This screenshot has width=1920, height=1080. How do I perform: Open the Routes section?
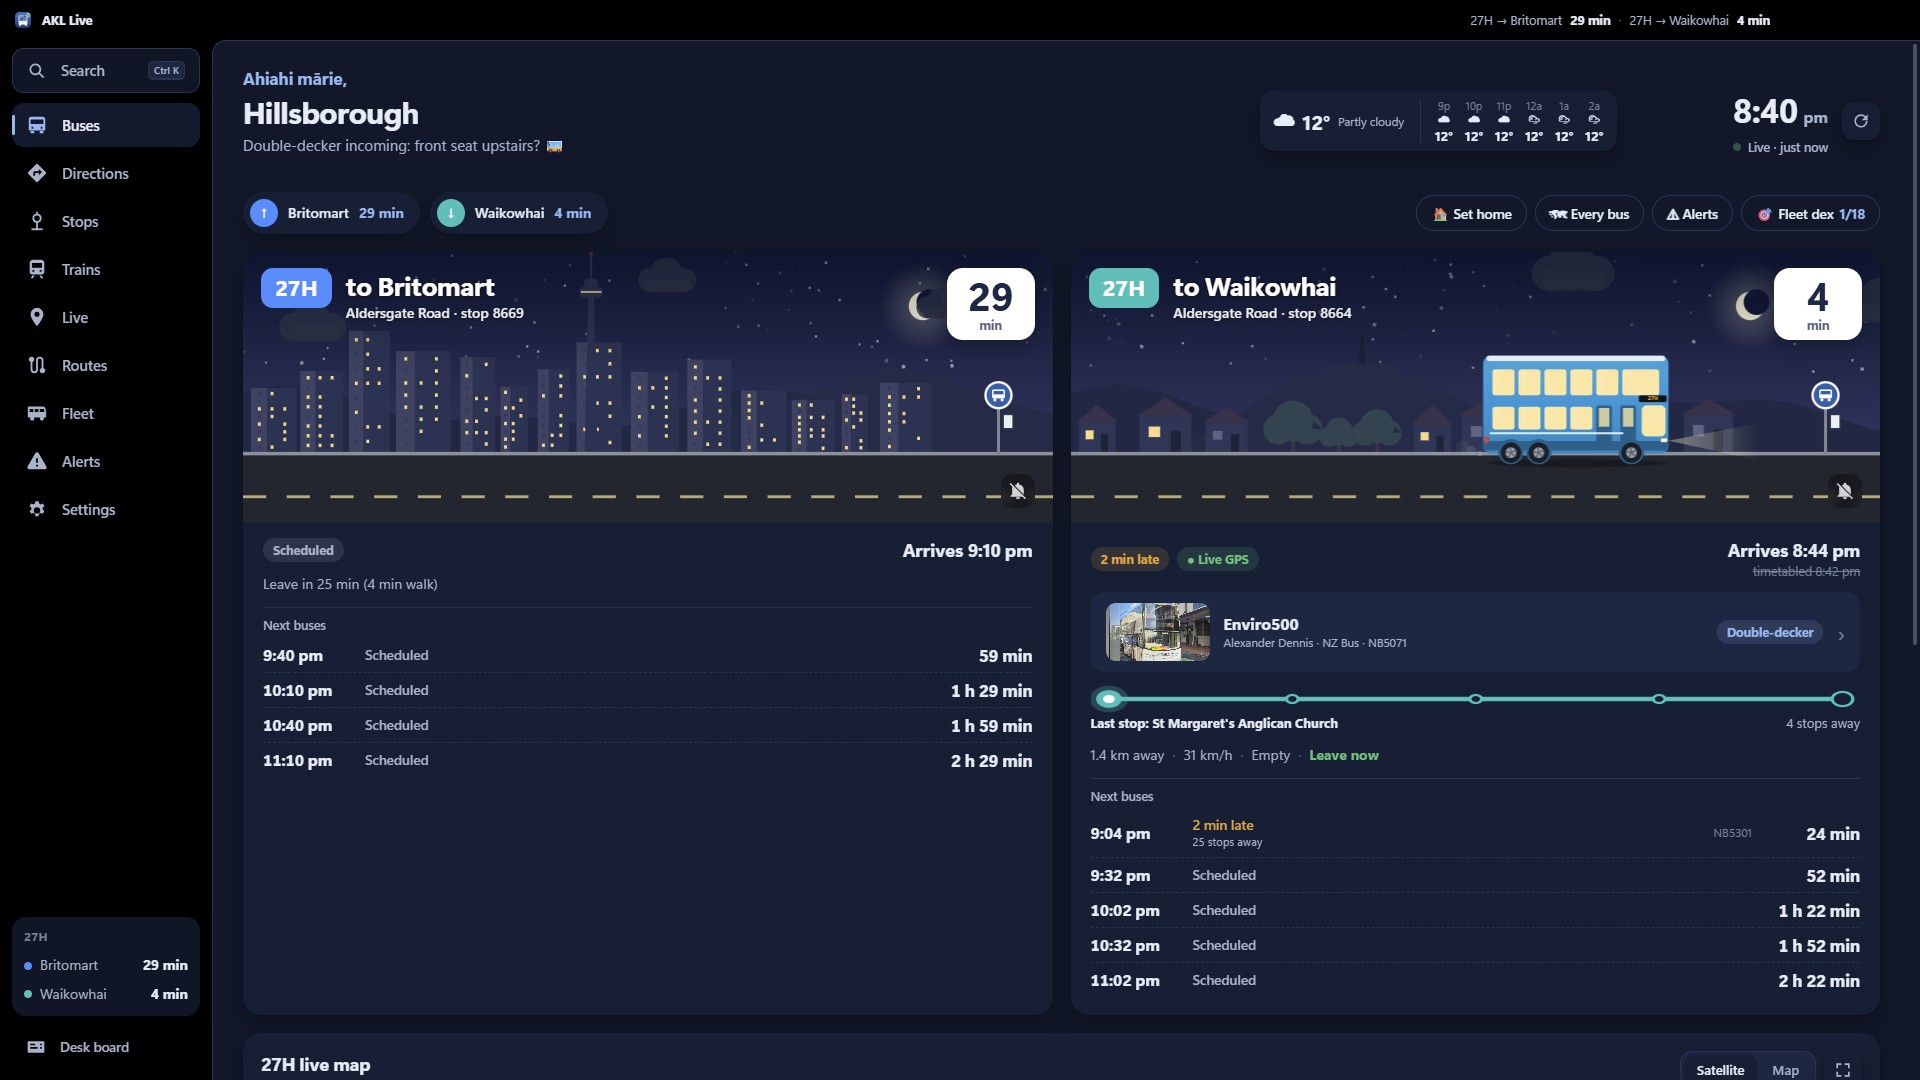(106, 365)
